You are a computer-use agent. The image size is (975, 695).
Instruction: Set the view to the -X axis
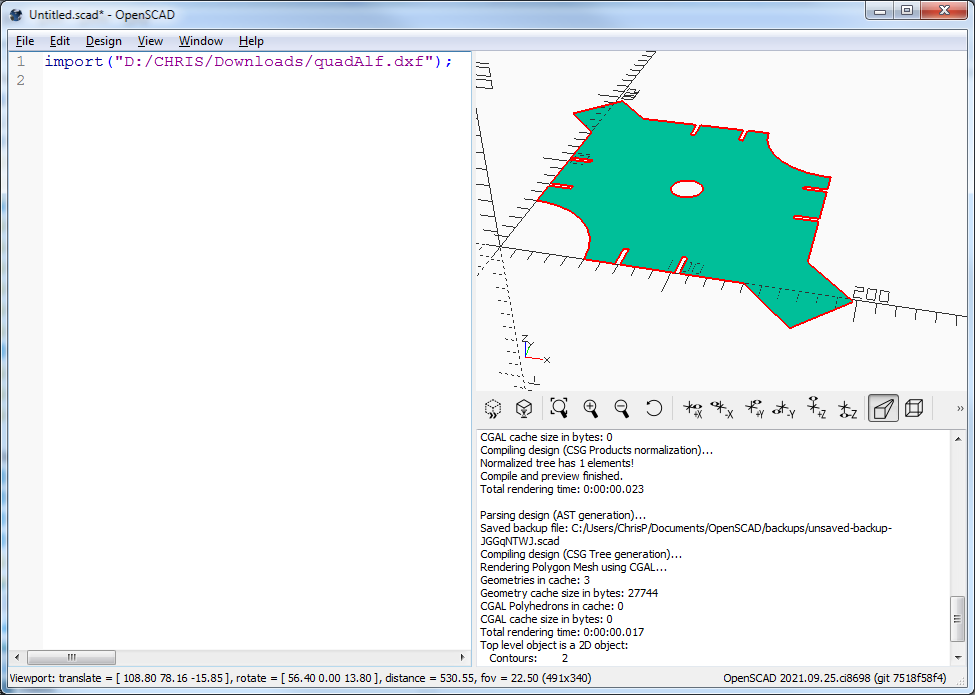722,408
